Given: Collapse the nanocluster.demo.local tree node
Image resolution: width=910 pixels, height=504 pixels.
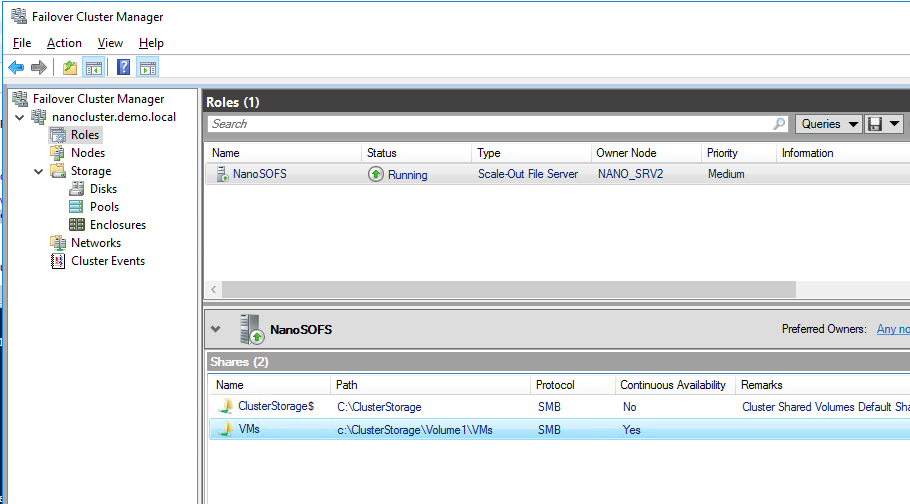Looking at the screenshot, I should click(x=20, y=117).
